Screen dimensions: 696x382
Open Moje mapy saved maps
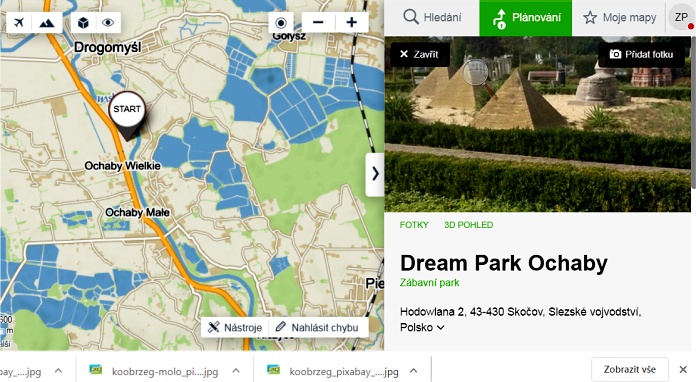pos(620,18)
